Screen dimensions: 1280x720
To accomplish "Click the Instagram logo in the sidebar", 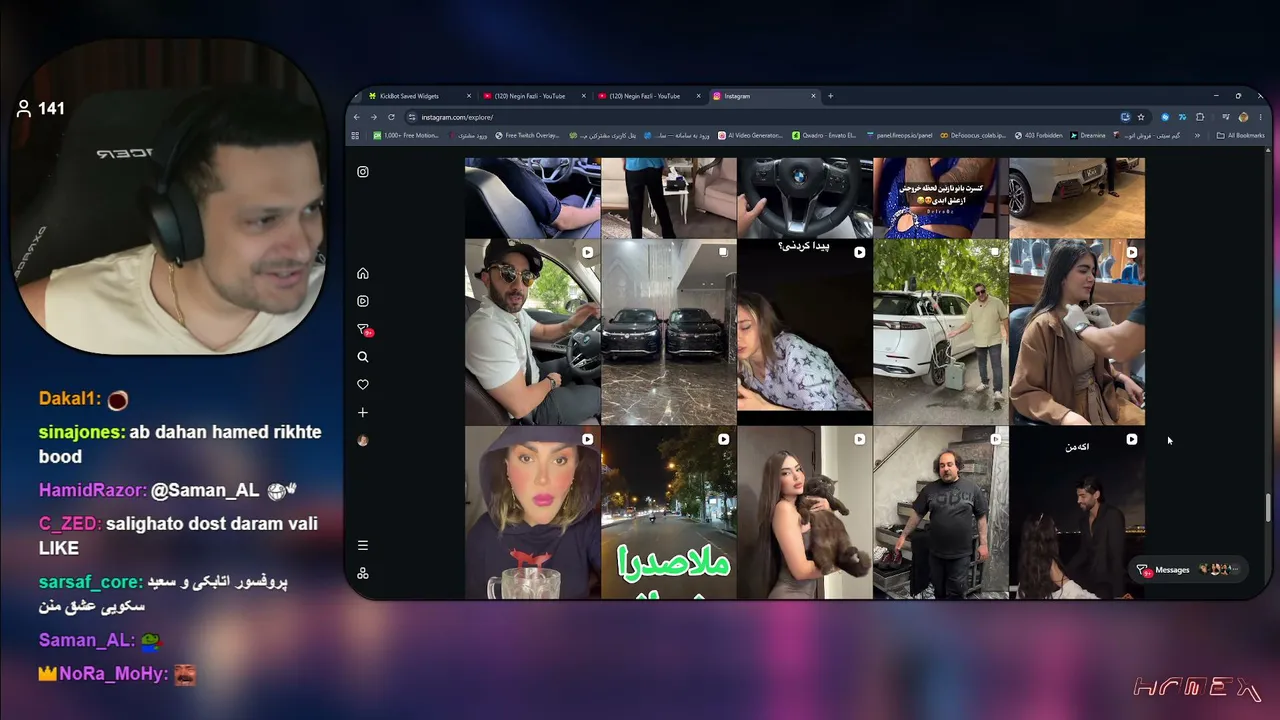I will (x=363, y=172).
